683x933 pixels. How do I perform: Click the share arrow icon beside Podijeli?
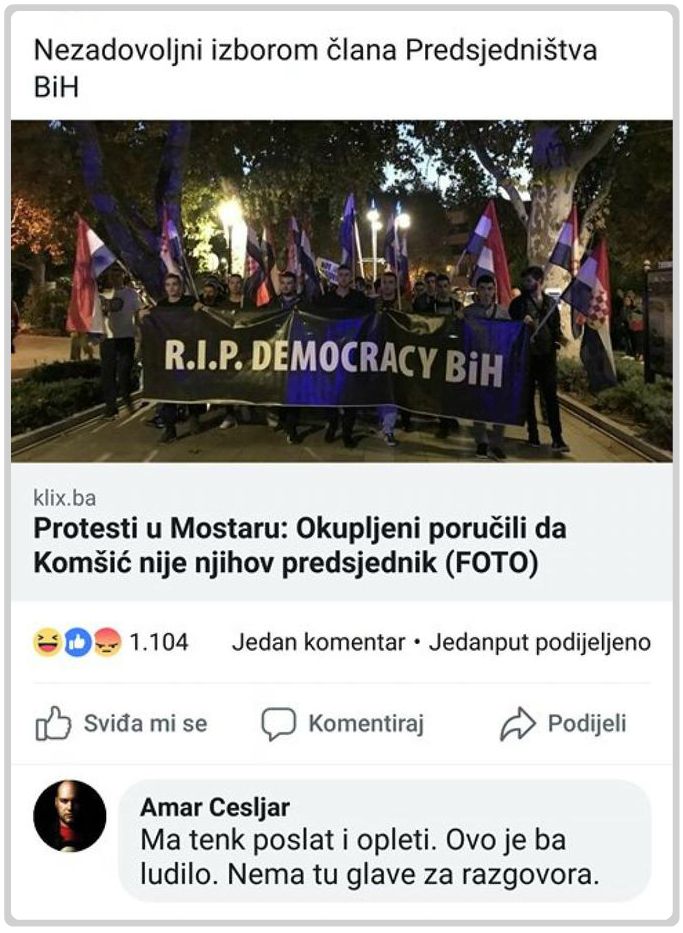518,724
